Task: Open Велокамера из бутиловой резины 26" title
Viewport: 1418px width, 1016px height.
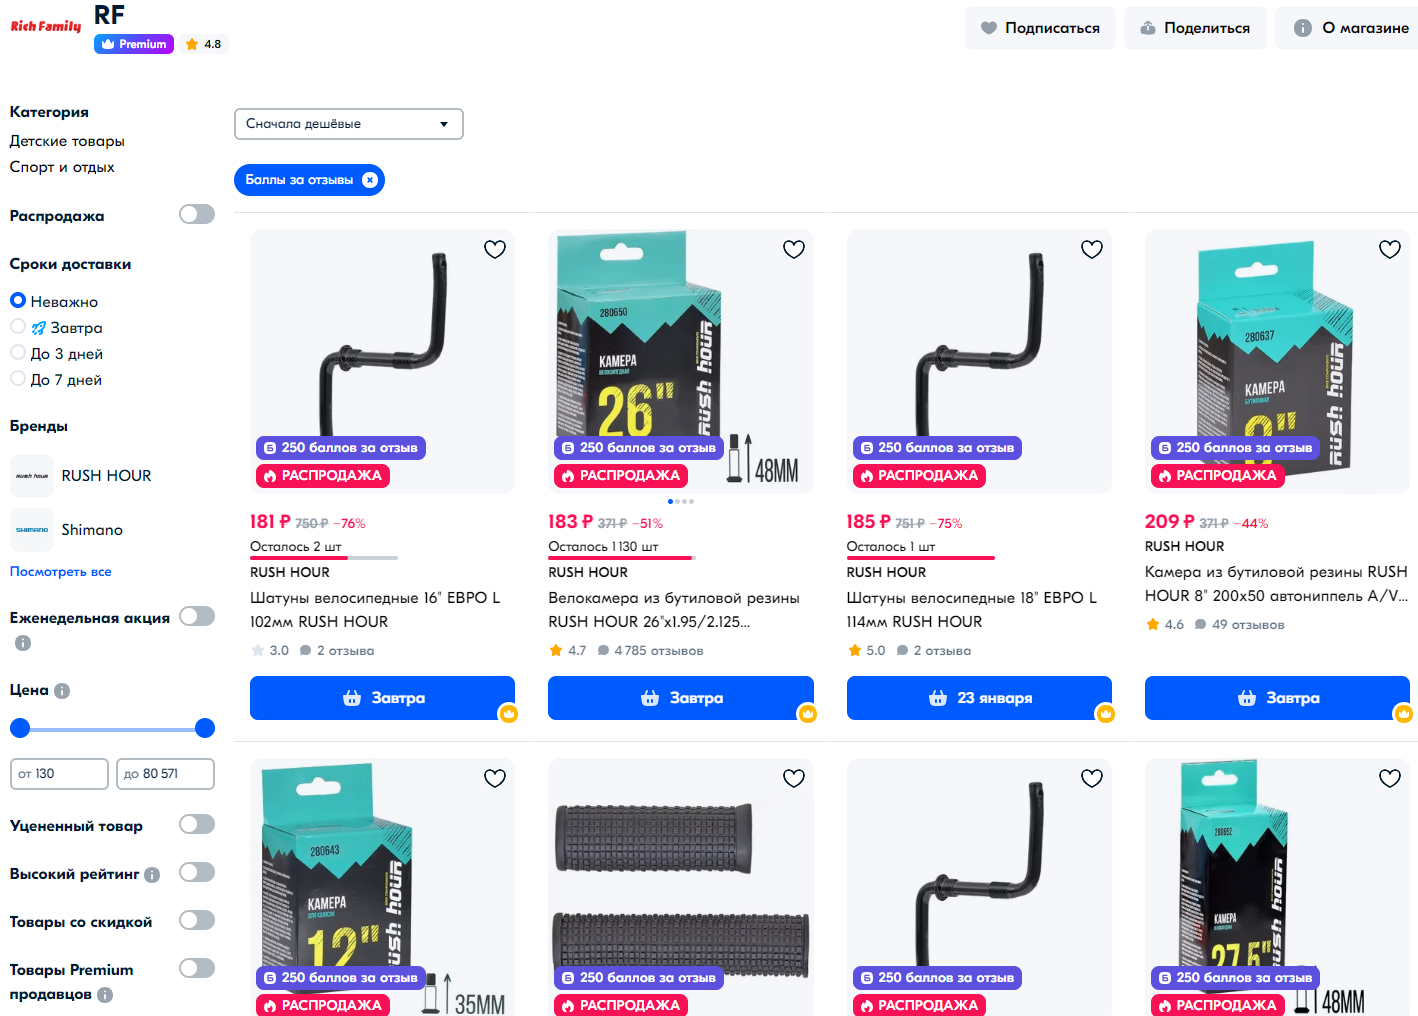Action: click(x=674, y=609)
